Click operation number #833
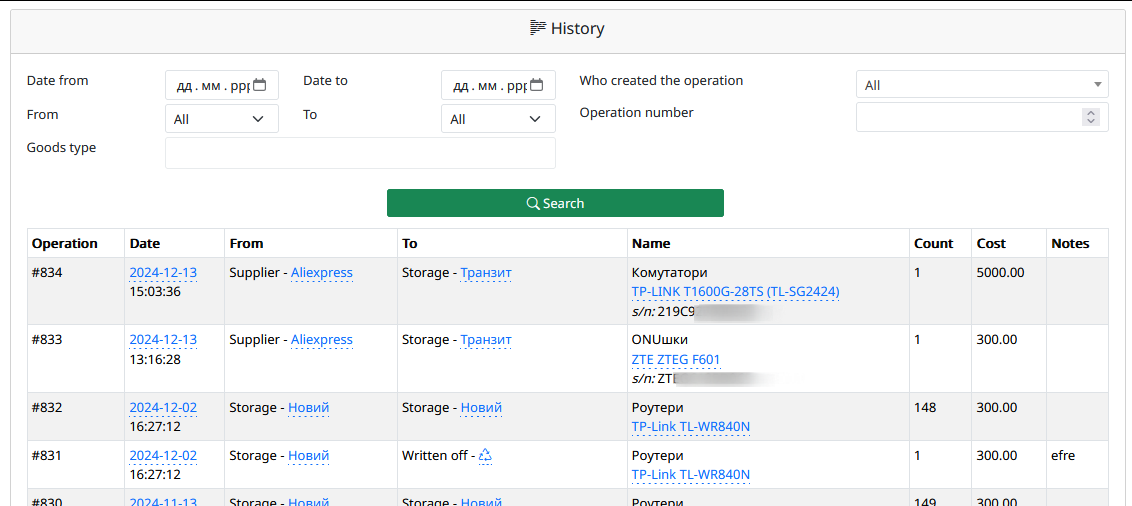The height and width of the screenshot is (506, 1132). (x=47, y=340)
